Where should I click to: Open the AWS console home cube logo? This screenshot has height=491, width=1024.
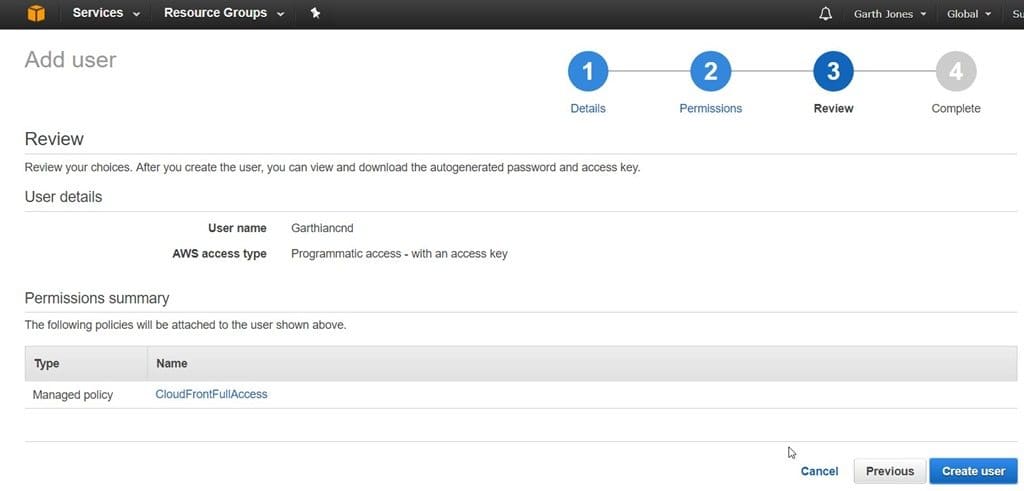[37, 13]
